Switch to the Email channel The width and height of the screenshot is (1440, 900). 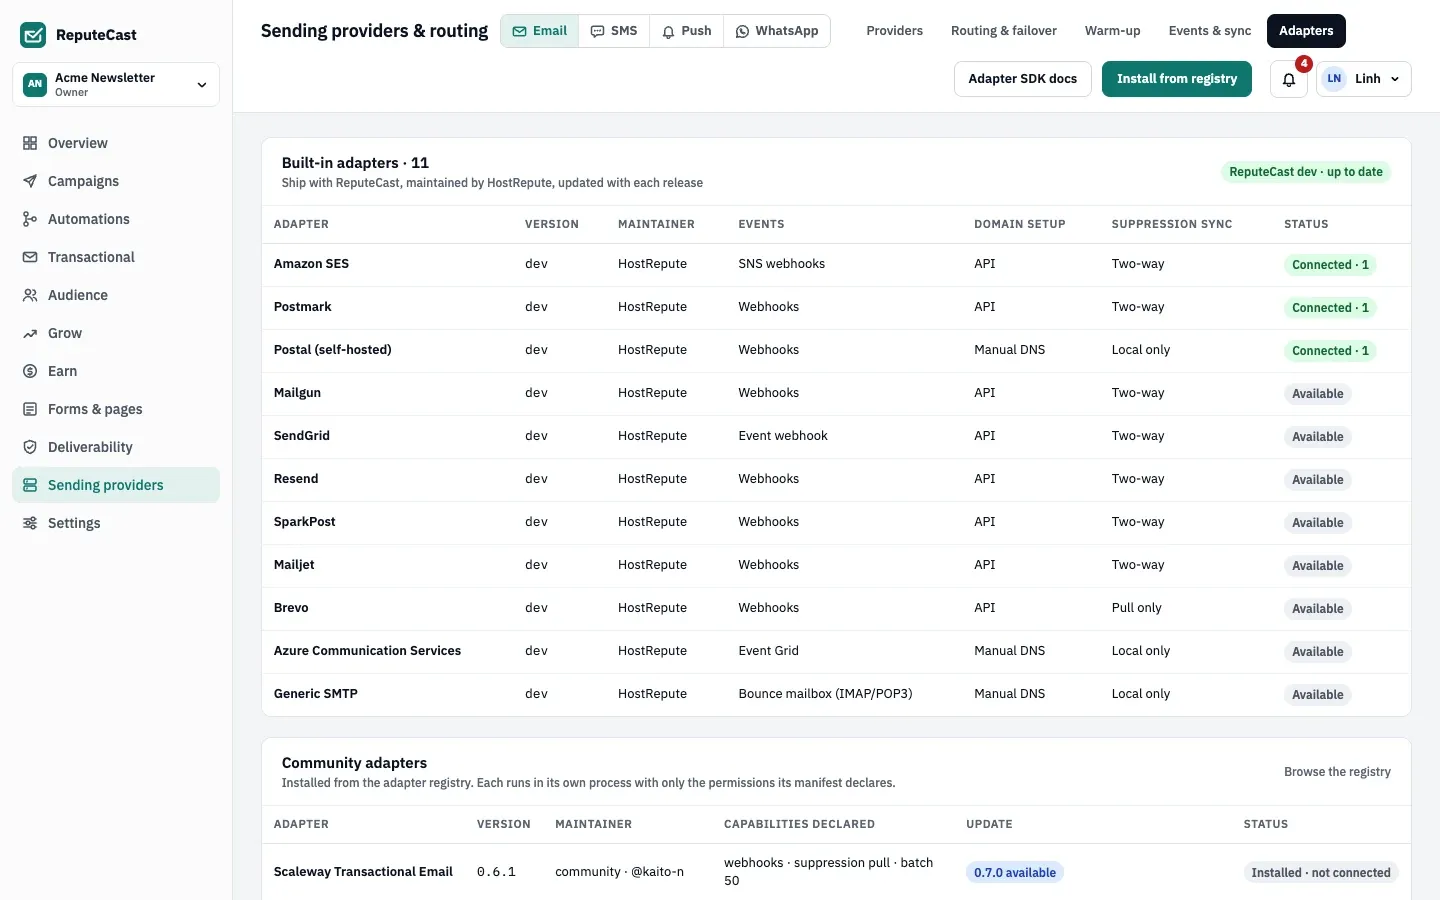click(540, 31)
